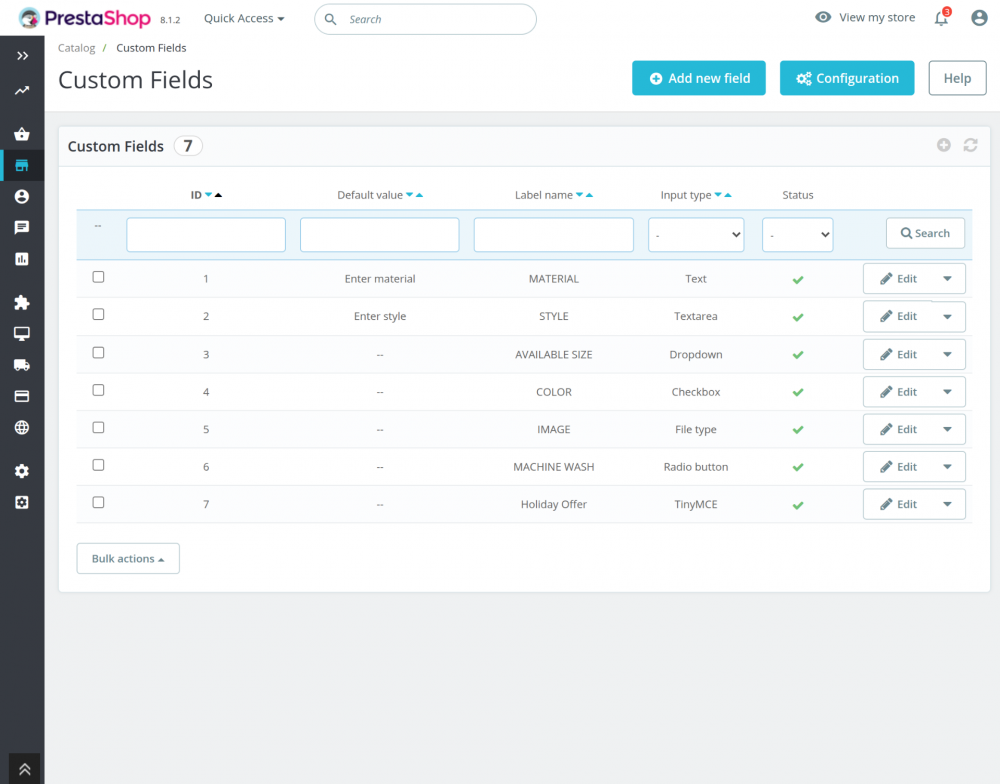The image size is (1000, 784).
Task: Sort ID column ascending arrow
Action: pyautogui.click(x=218, y=195)
